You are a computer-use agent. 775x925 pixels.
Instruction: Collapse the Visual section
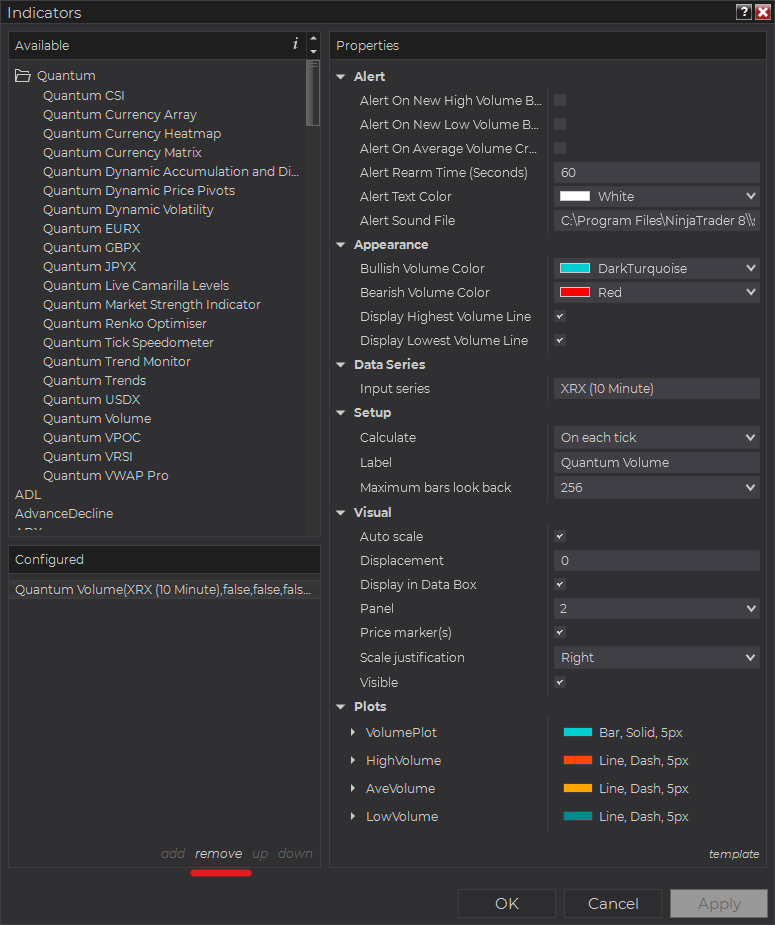click(x=341, y=513)
